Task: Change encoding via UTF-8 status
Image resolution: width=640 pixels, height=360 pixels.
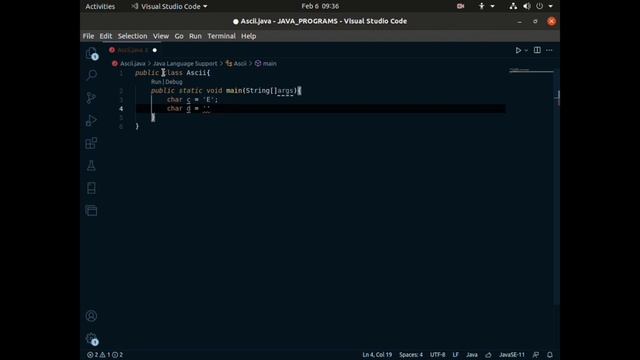Action: (438, 355)
